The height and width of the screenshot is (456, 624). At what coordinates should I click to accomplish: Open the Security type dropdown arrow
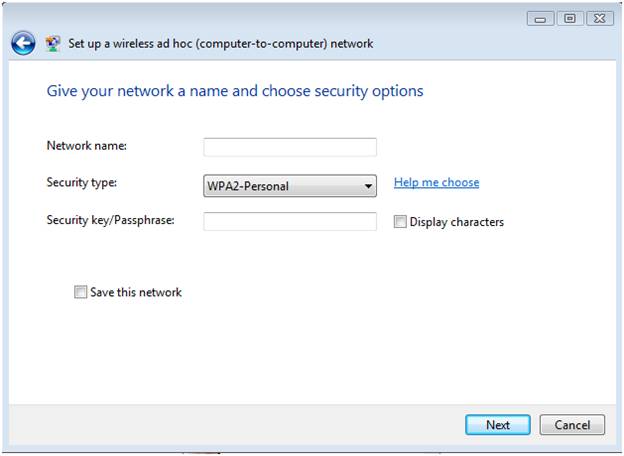(x=368, y=186)
